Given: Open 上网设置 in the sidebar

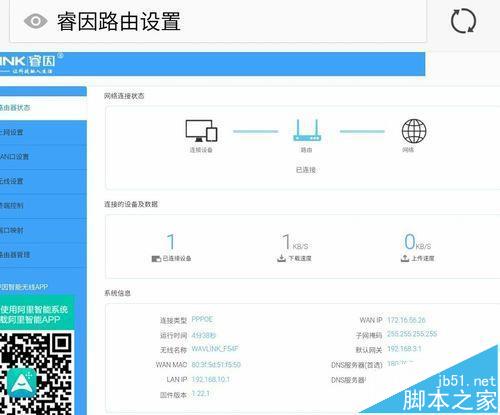Looking at the screenshot, I should point(43,132).
